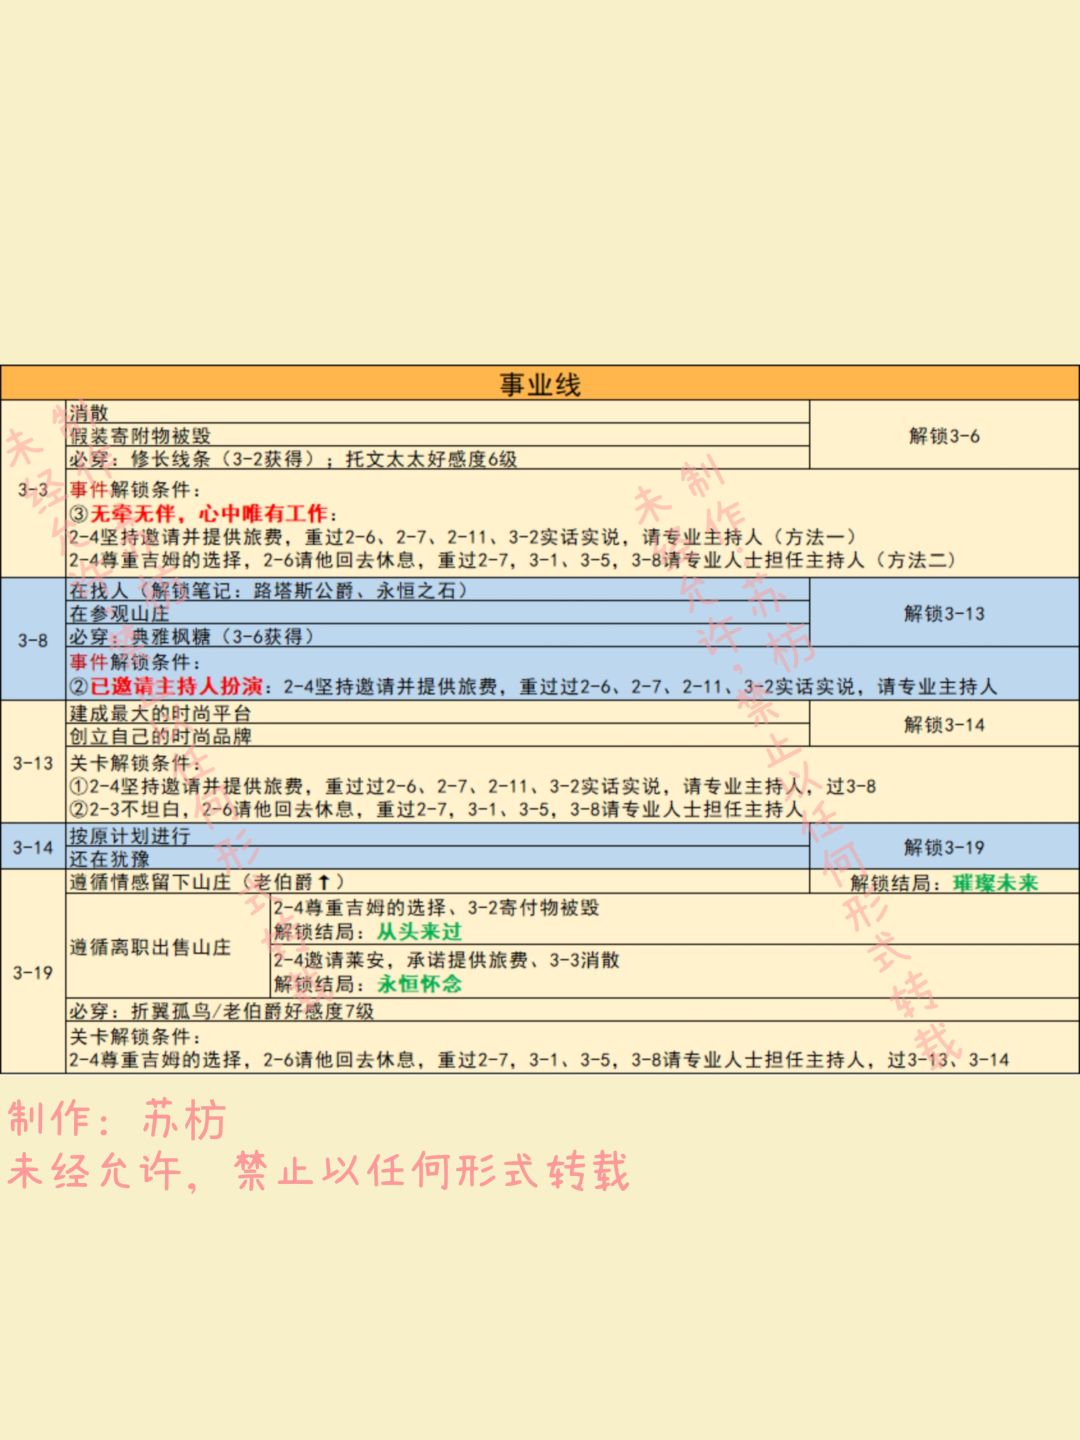Click the 解锁3-19 cell
1080x1440 pixels.
pos(944,847)
